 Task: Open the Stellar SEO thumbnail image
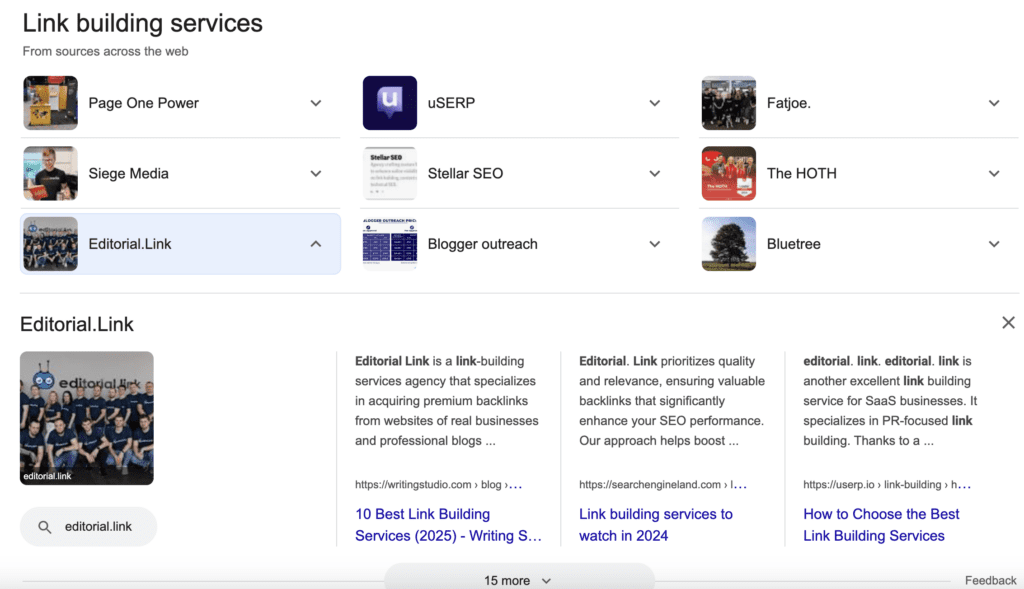390,173
